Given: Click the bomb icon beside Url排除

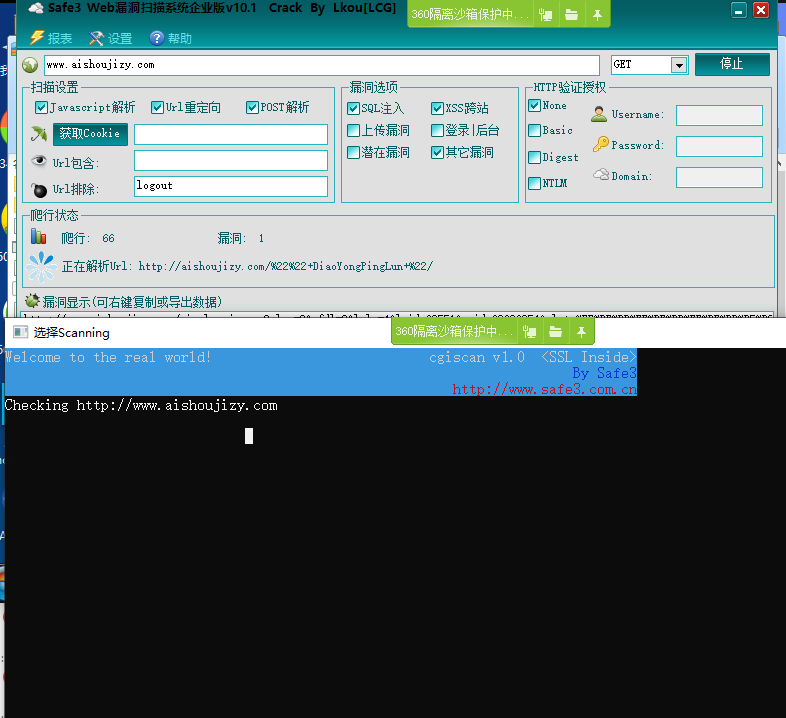Looking at the screenshot, I should tap(39, 188).
